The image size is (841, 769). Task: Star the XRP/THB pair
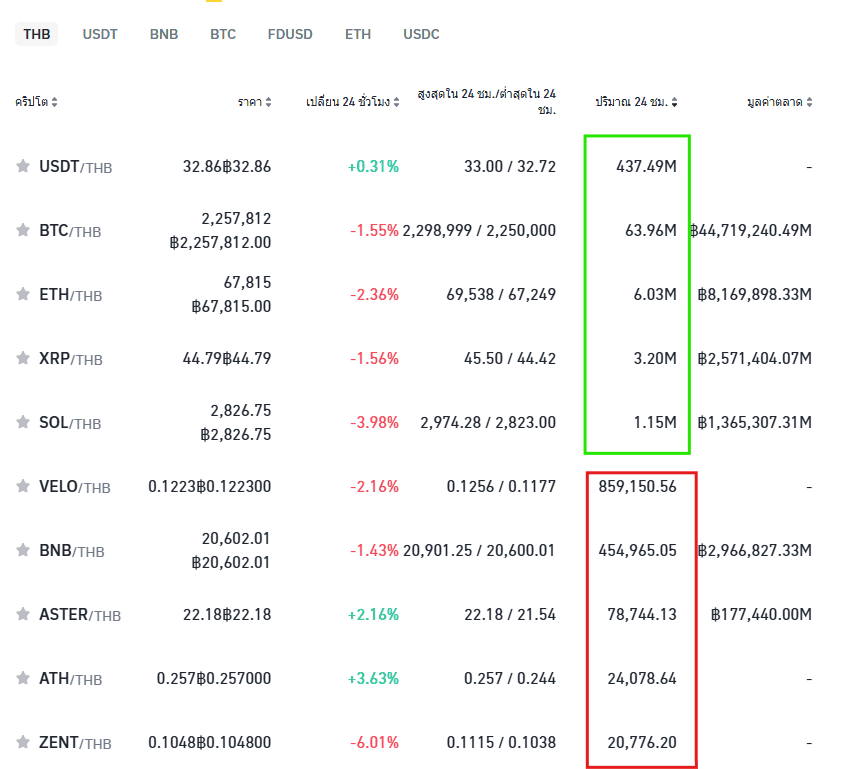click(x=23, y=358)
